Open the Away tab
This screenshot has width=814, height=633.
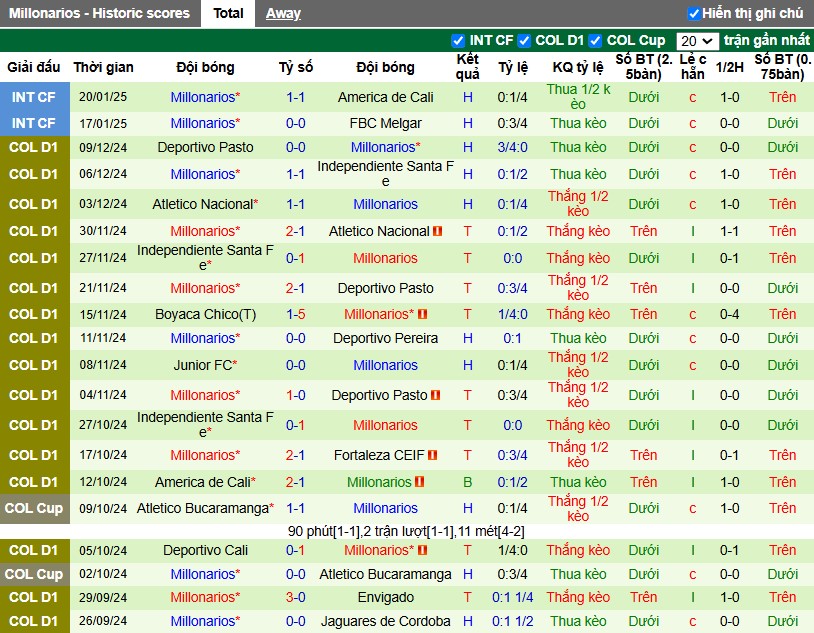[x=283, y=14]
